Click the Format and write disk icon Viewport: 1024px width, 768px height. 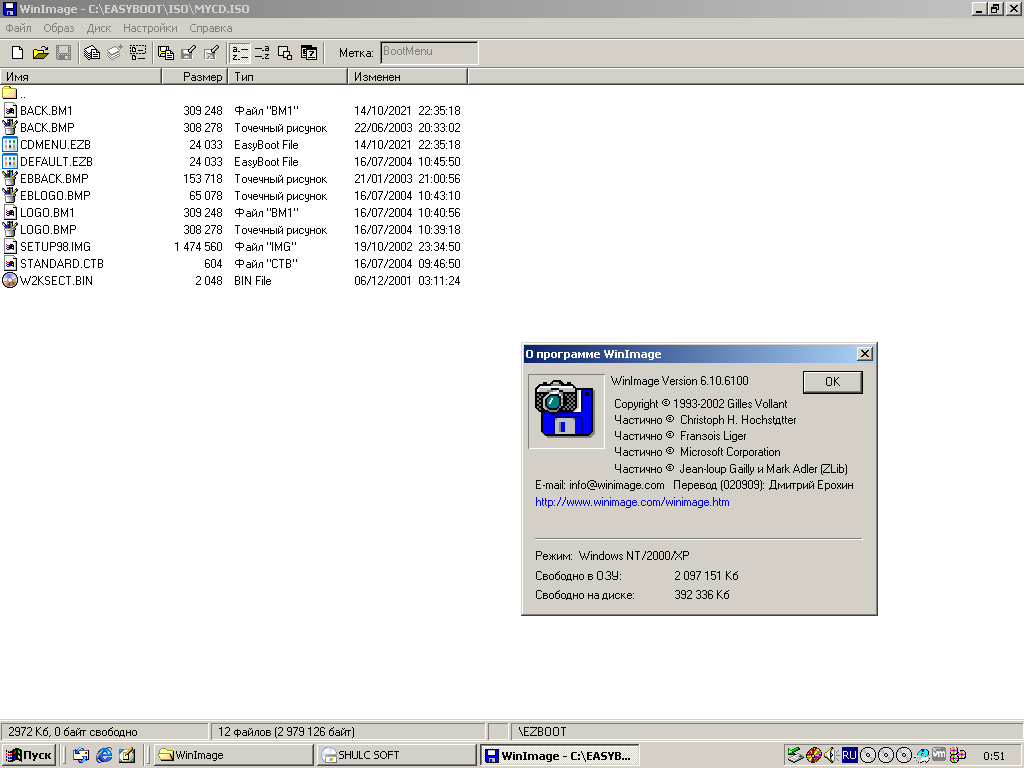pyautogui.click(x=212, y=53)
